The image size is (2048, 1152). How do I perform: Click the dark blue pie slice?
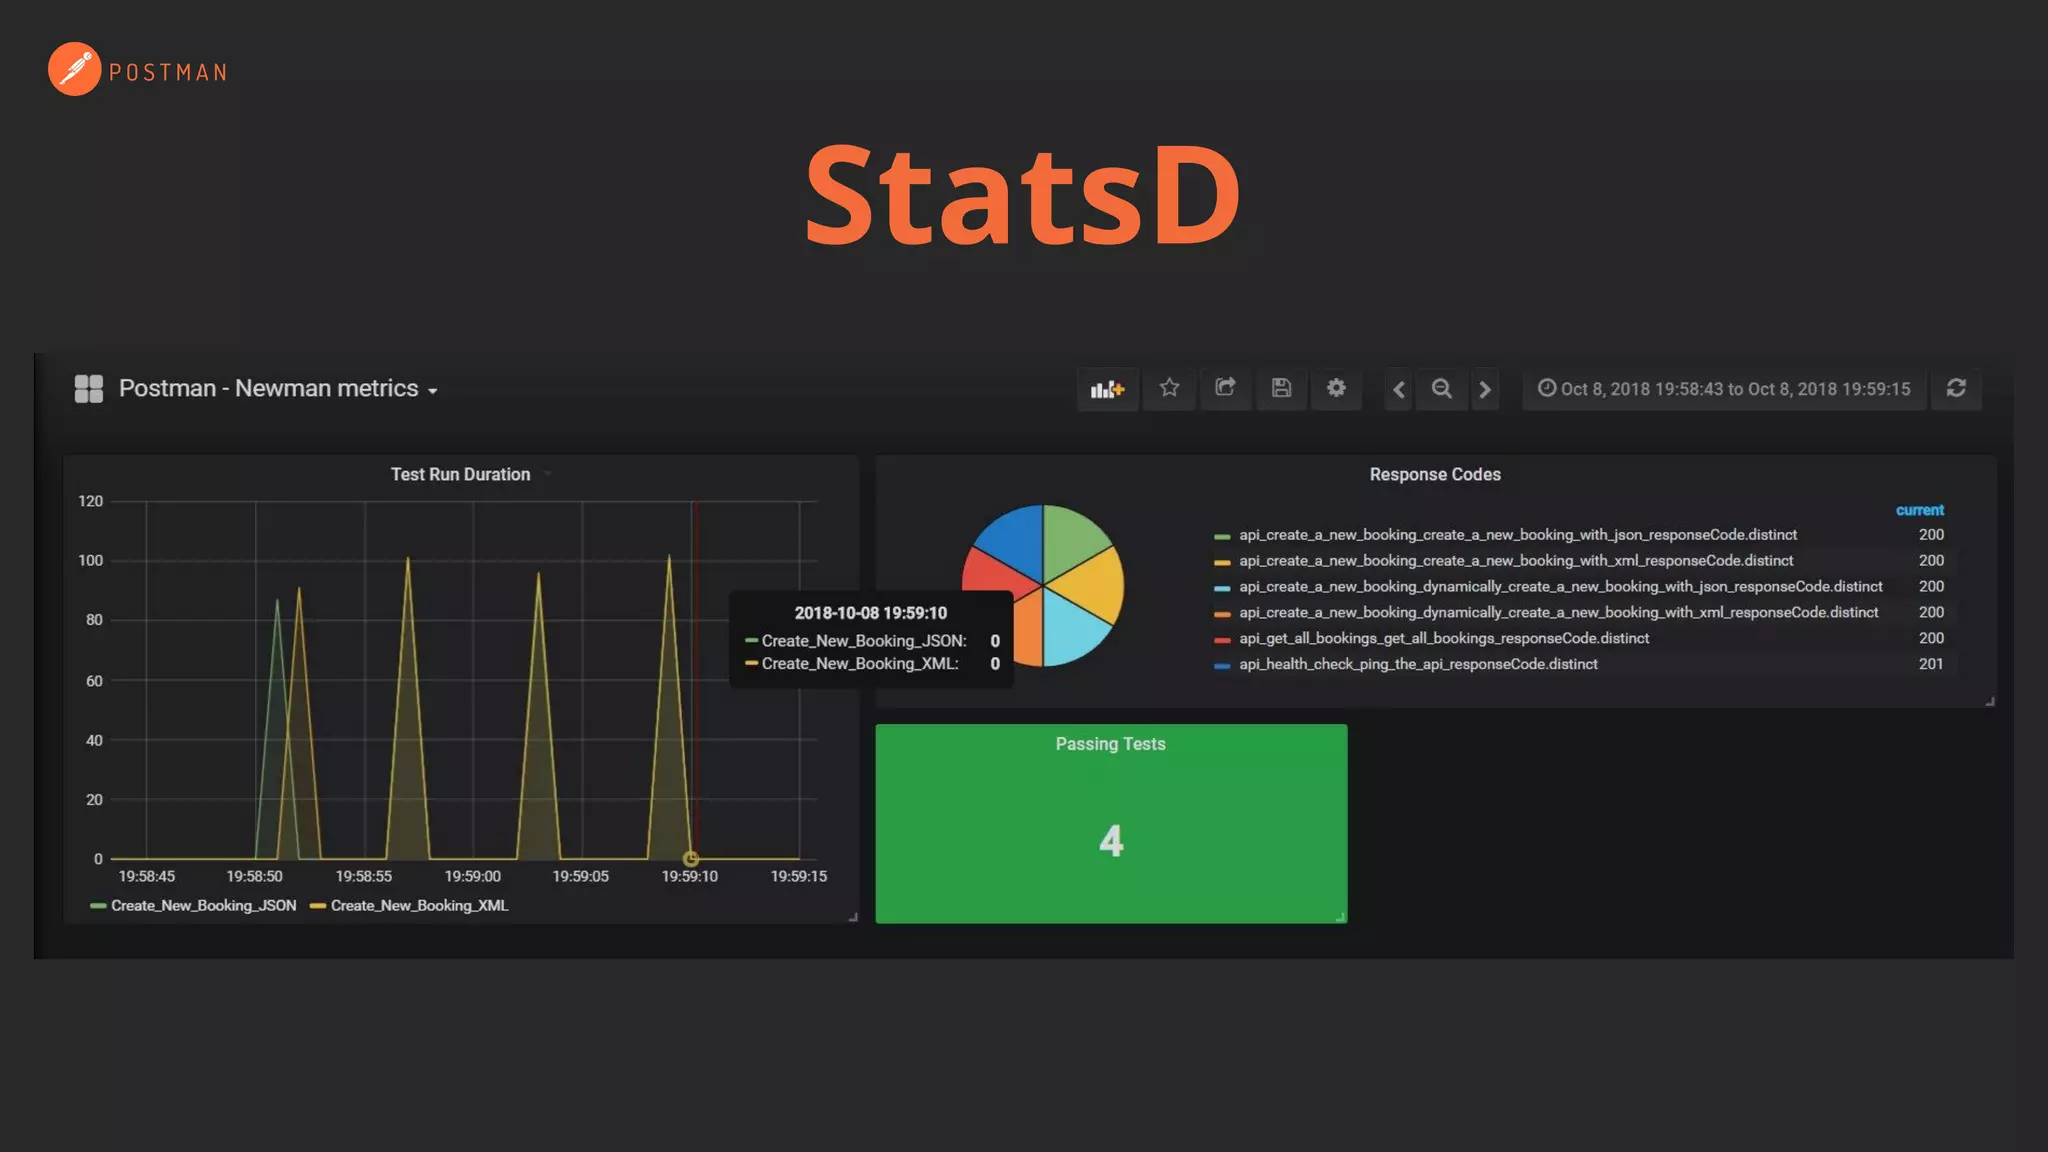[1015, 540]
